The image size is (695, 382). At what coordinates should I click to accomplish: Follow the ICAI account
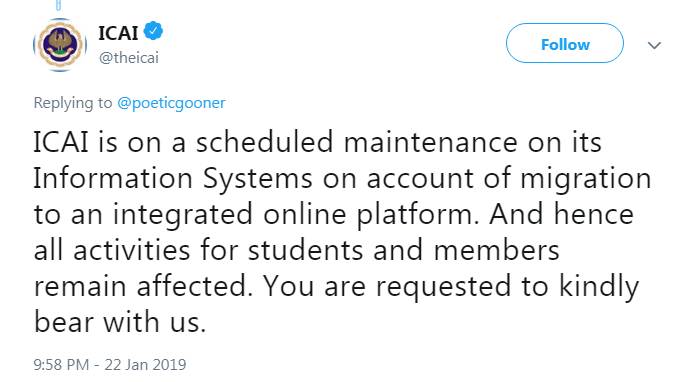(565, 43)
